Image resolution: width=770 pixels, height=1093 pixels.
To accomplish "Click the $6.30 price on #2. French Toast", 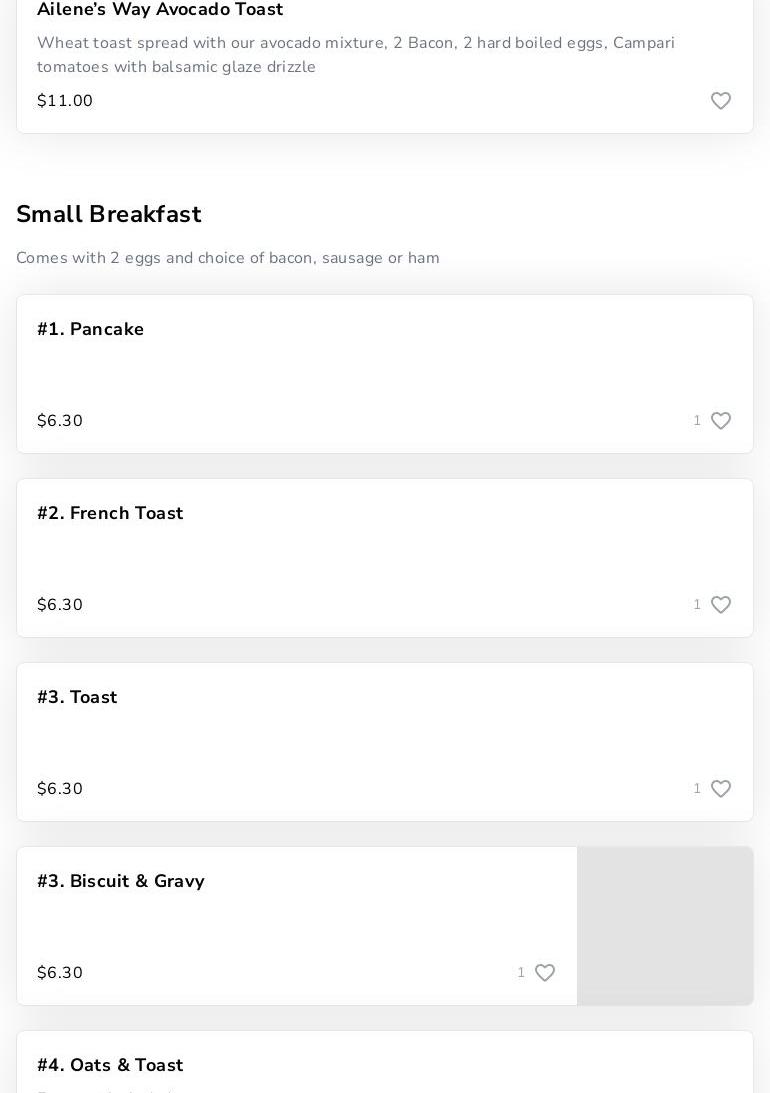I will pyautogui.click(x=60, y=605).
